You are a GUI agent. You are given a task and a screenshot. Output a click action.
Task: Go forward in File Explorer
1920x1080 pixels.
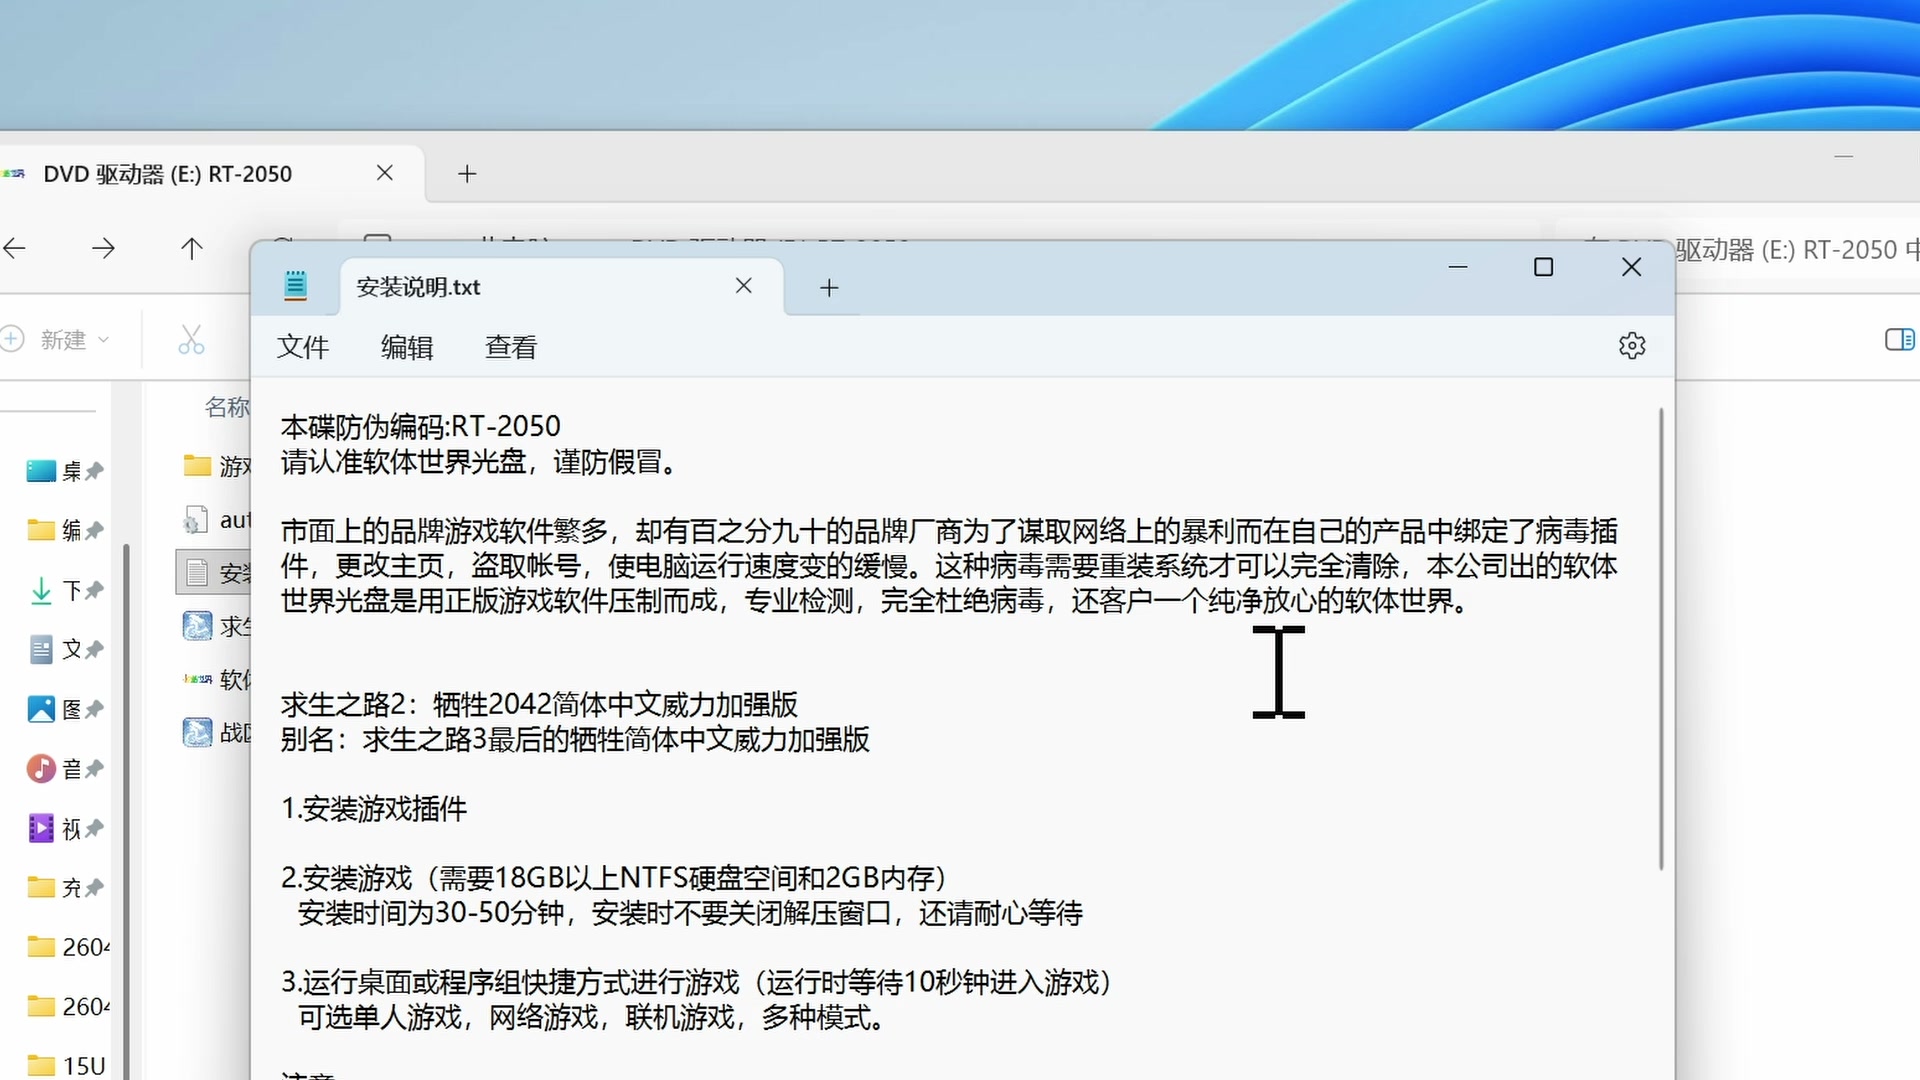coord(103,248)
